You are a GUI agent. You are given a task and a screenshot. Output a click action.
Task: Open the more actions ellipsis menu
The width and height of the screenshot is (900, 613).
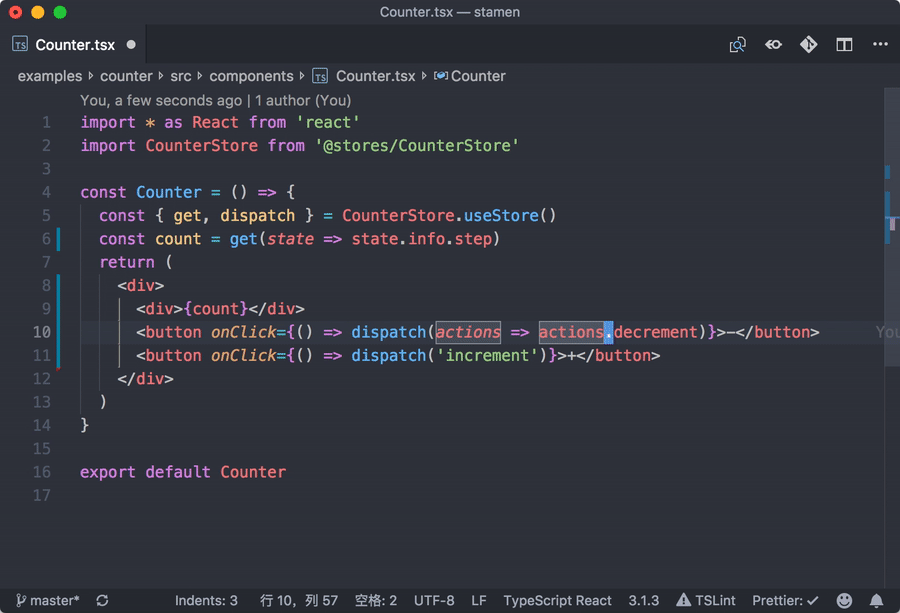[x=880, y=44]
